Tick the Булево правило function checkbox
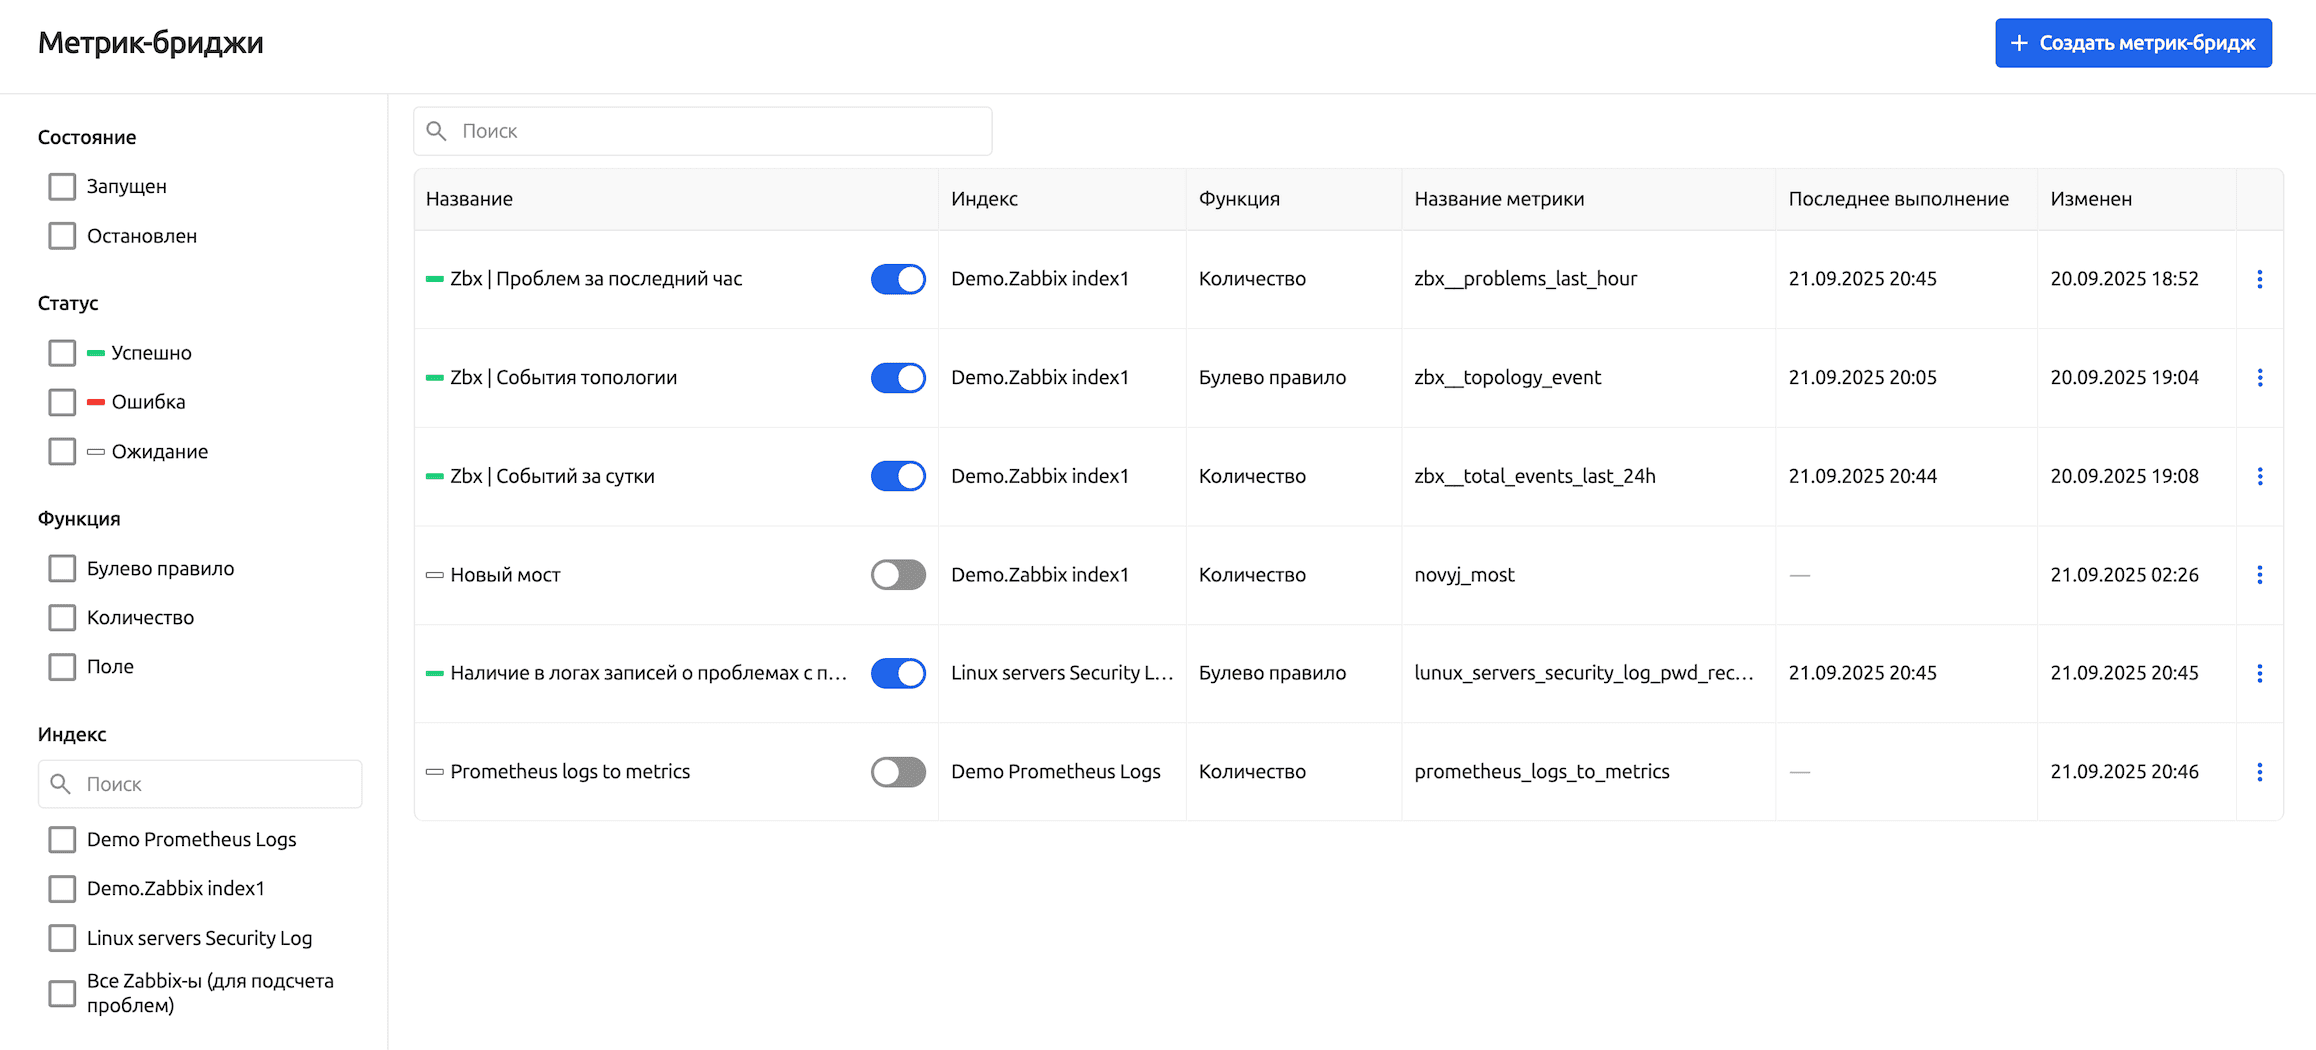The image size is (2316, 1050). pos(62,568)
